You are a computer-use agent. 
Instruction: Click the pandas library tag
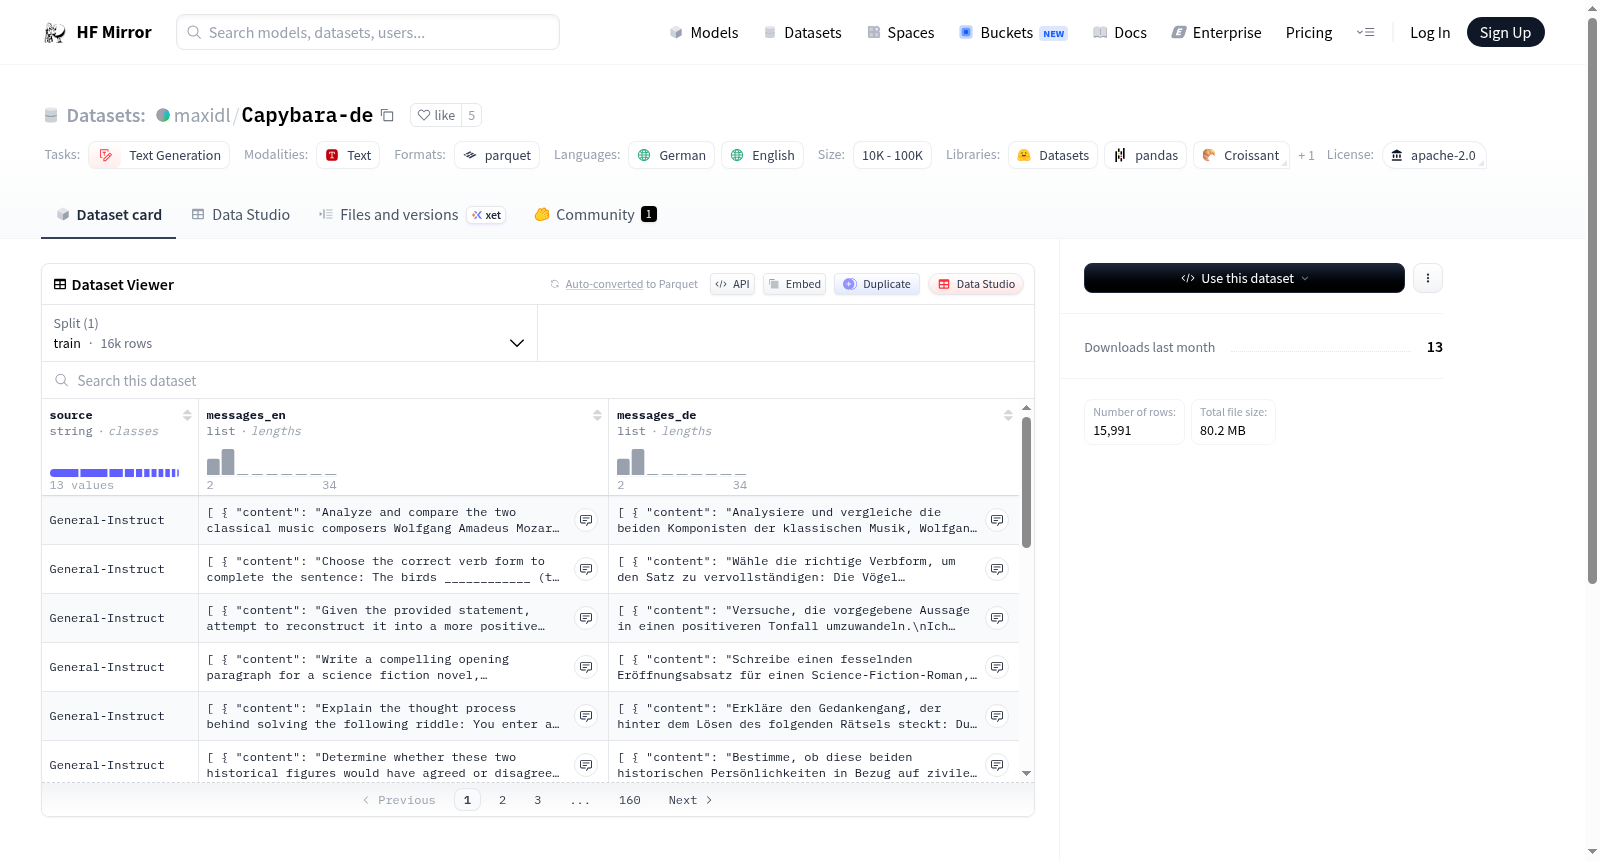tap(1146, 155)
